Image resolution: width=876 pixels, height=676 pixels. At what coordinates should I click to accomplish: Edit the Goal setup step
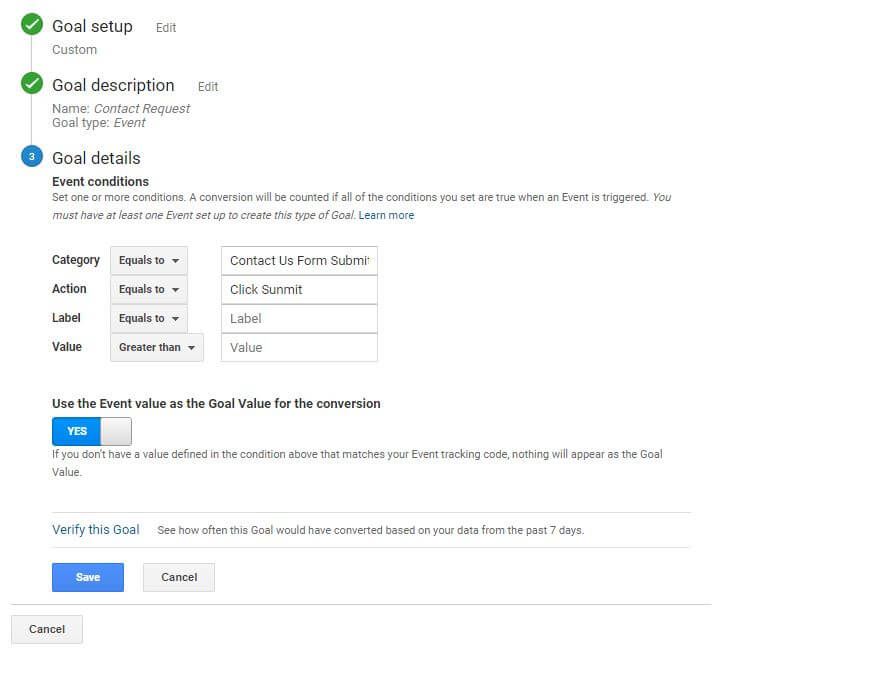pyautogui.click(x=166, y=28)
